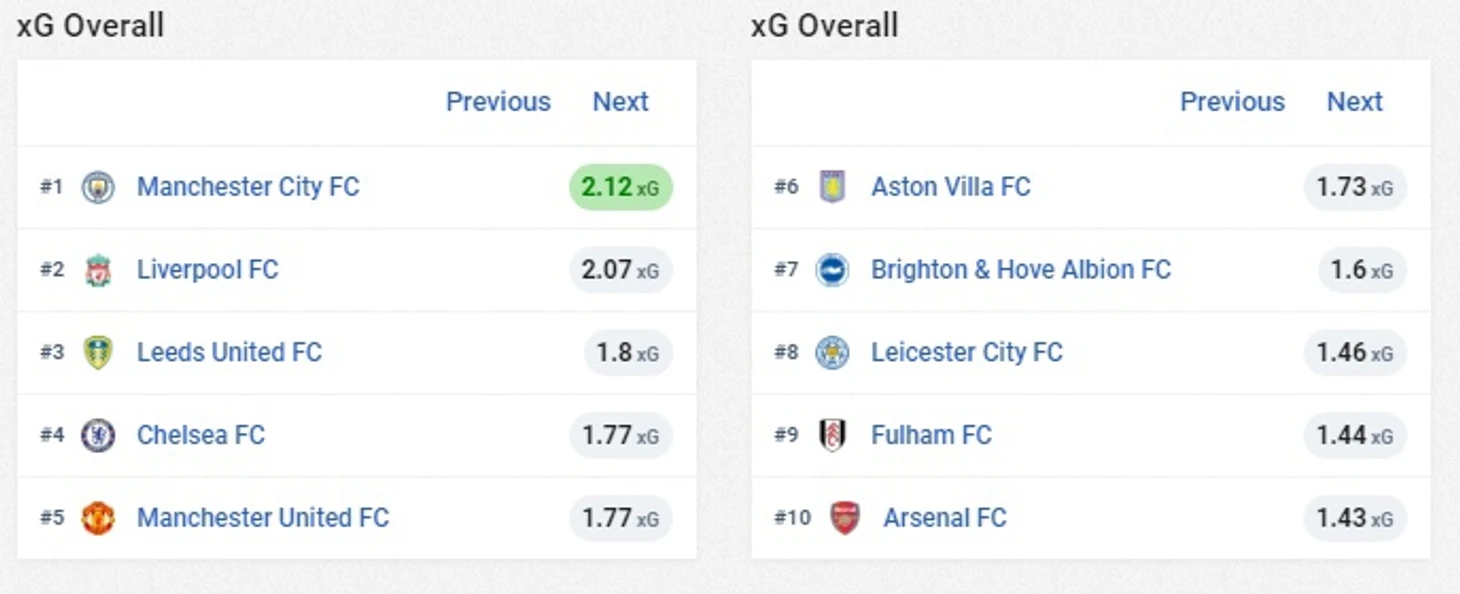The height and width of the screenshot is (594, 1460).
Task: Open the Arsenal FC team link
Action: [x=945, y=518]
